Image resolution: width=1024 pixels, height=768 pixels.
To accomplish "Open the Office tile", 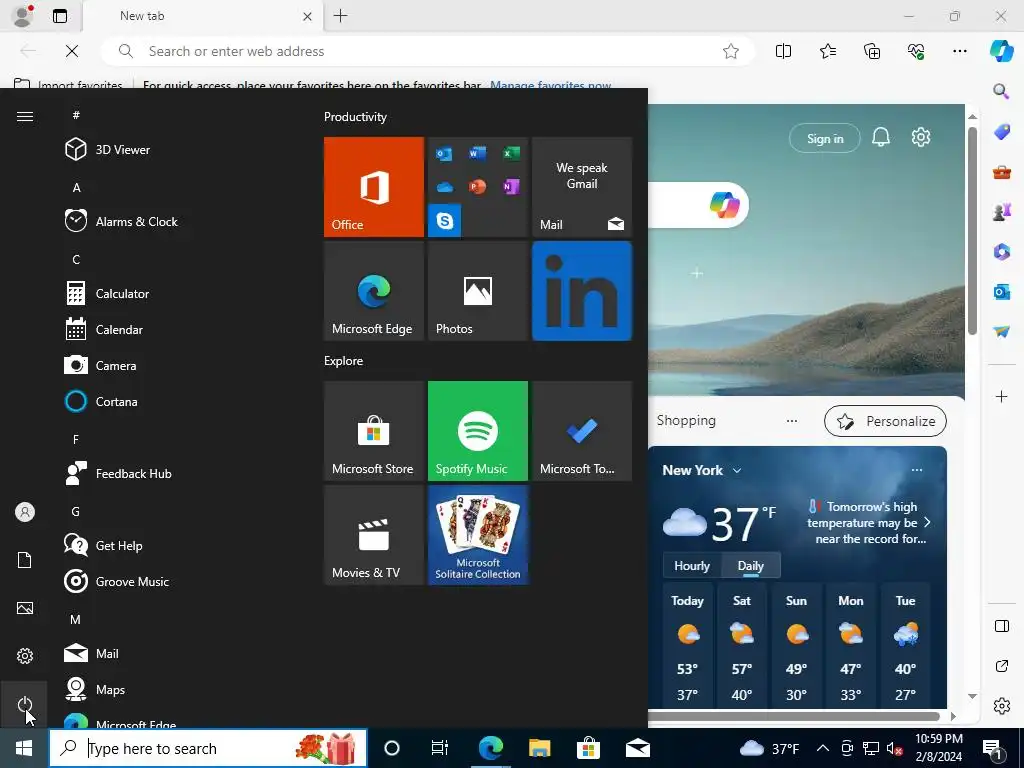I will pyautogui.click(x=374, y=187).
